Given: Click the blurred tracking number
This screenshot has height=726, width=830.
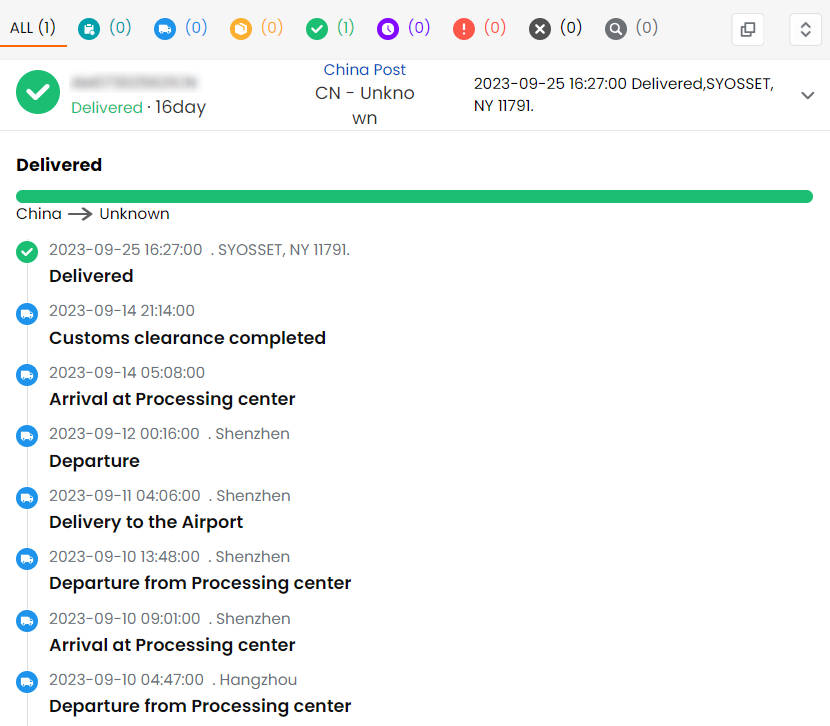Looking at the screenshot, I should pyautogui.click(x=134, y=82).
